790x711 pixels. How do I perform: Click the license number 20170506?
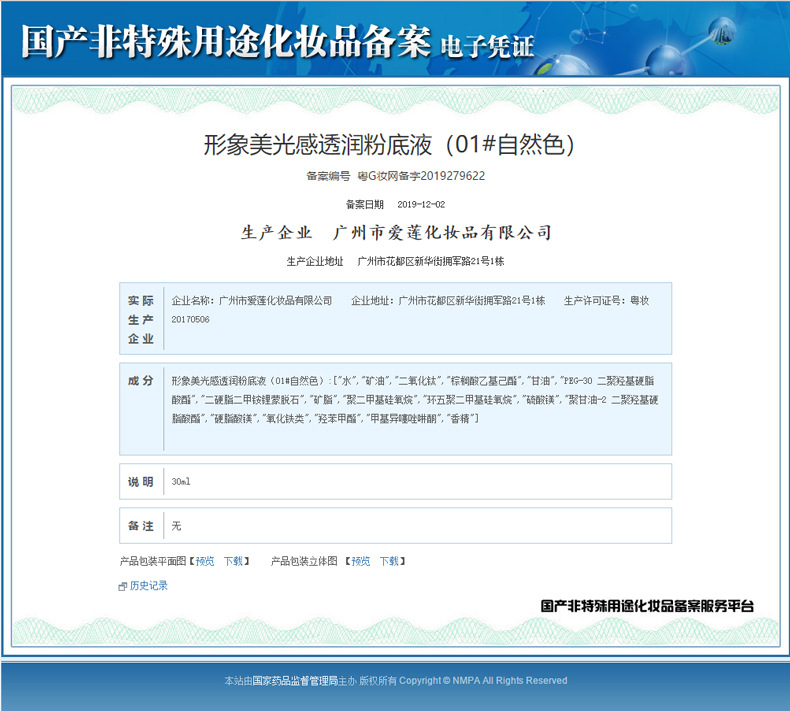click(190, 319)
